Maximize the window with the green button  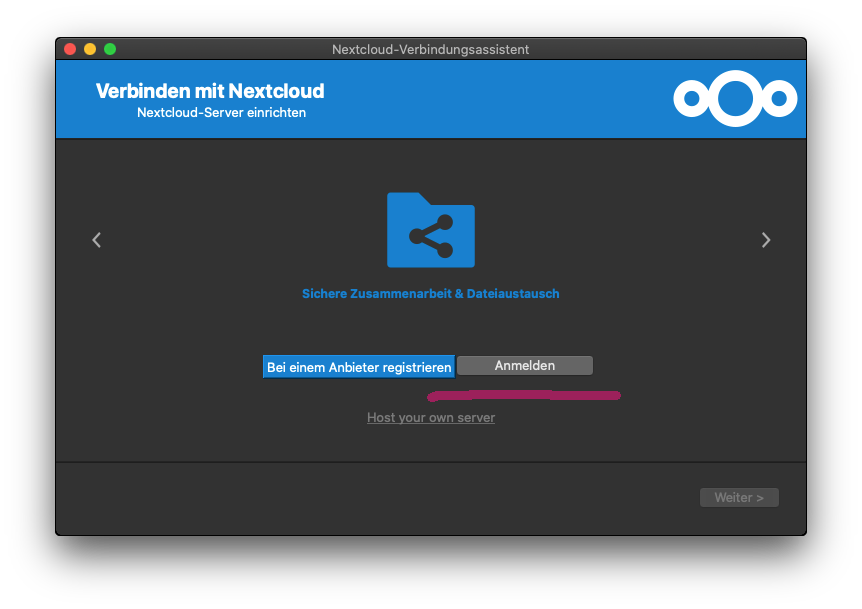110,49
